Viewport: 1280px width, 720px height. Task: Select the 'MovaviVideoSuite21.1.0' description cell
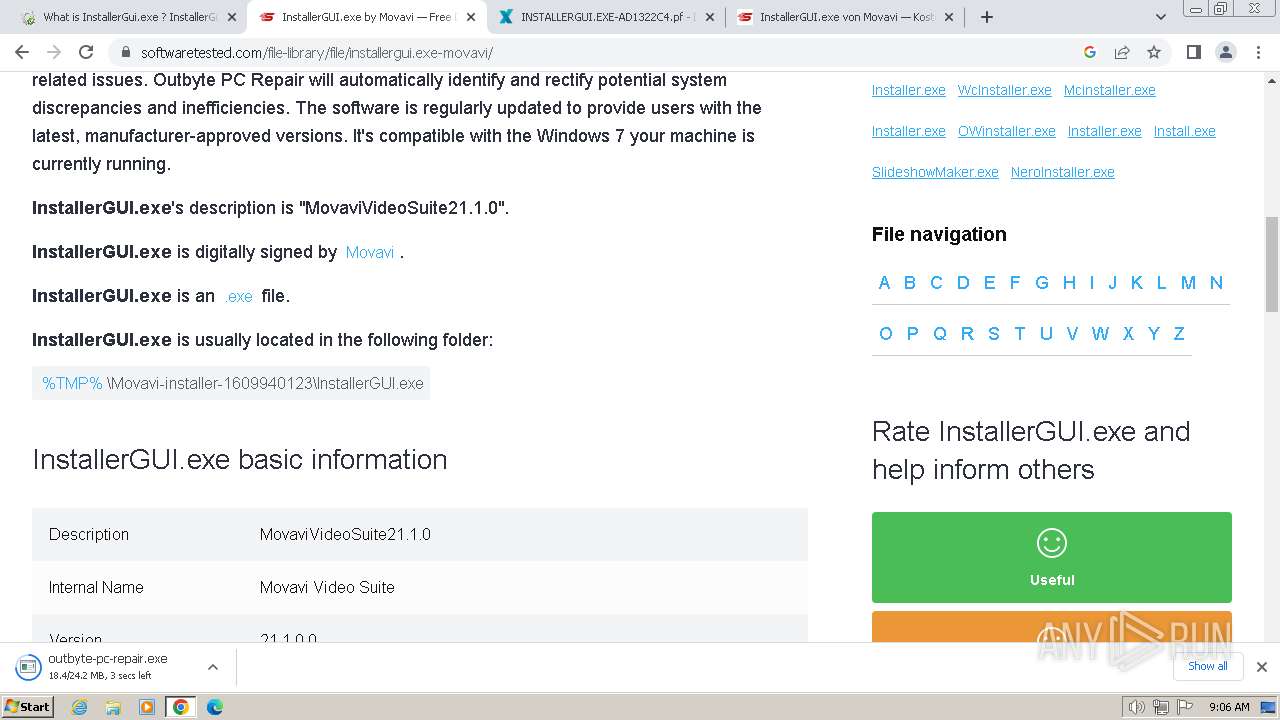point(345,534)
